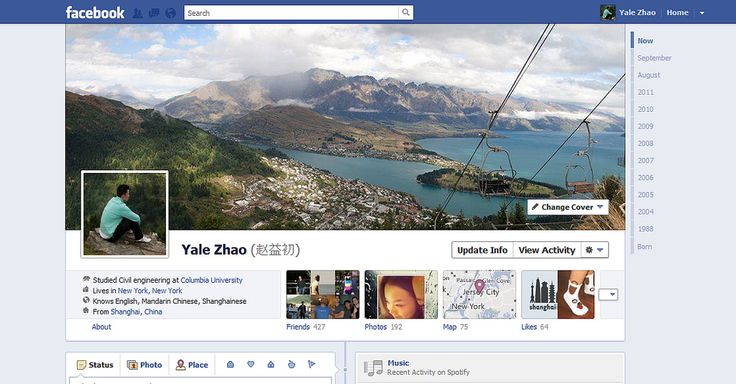Viewport: 736px width, 384px height.
Task: Open Map thumbnail showing Jersey City
Action: pos(480,294)
